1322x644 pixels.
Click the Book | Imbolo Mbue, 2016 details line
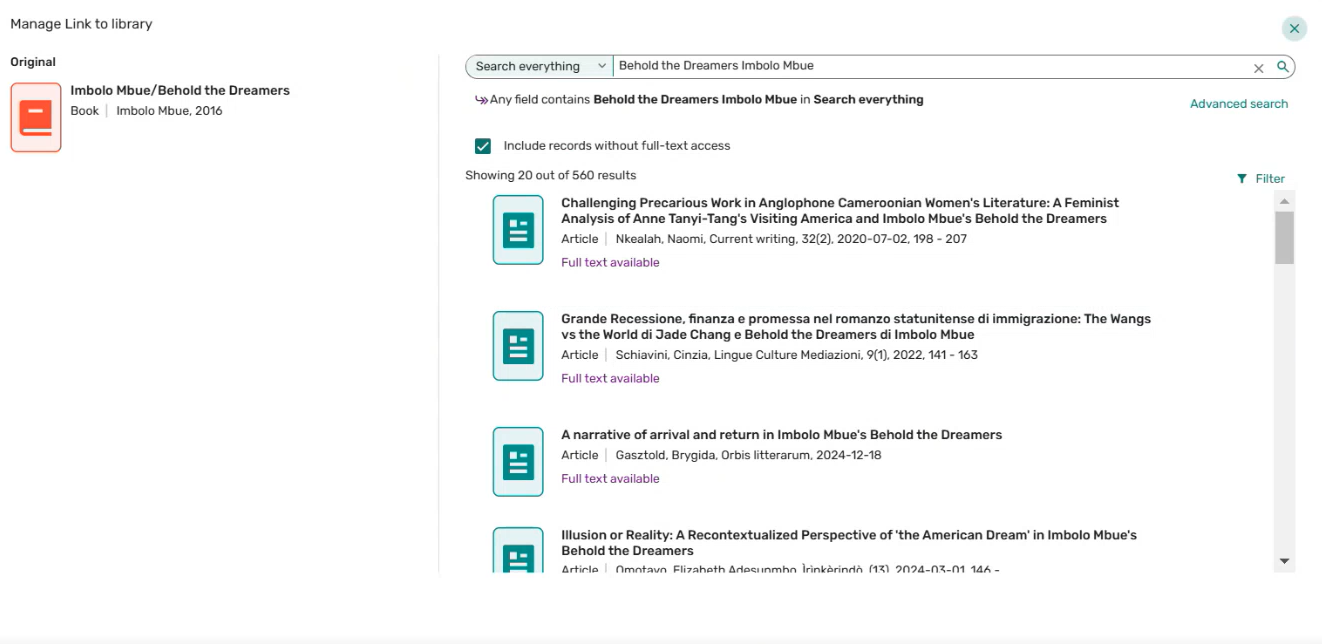(146, 111)
